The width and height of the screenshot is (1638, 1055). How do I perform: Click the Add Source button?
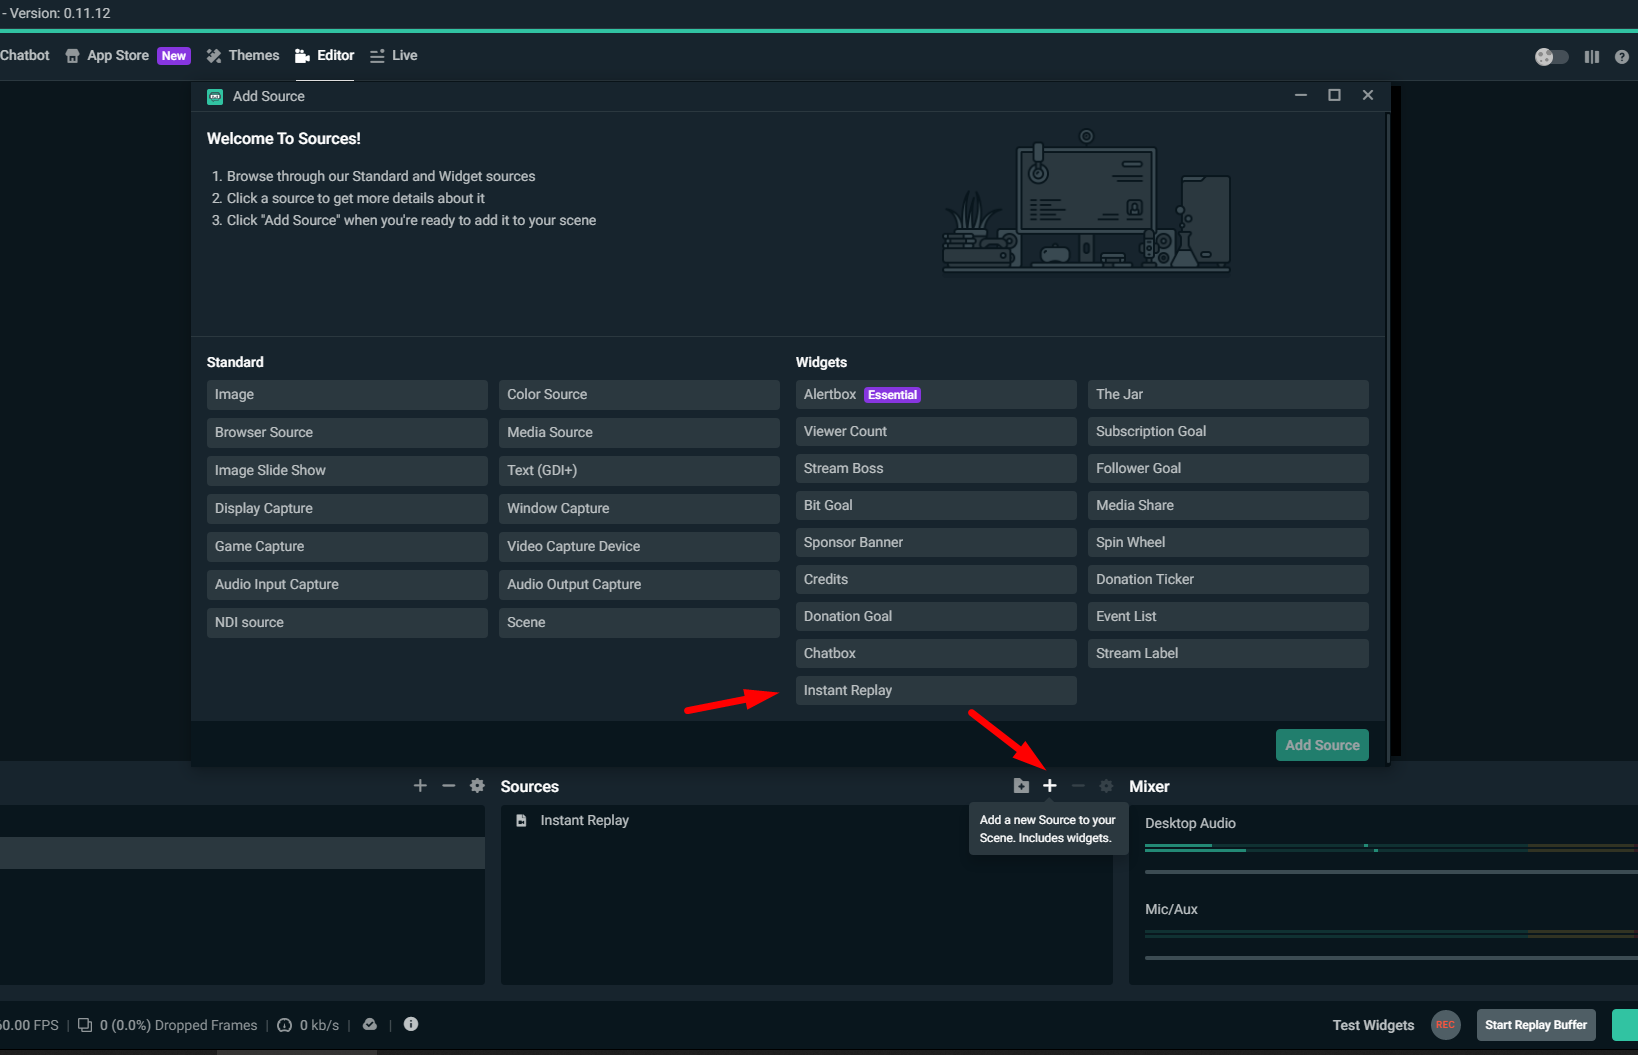pyautogui.click(x=1322, y=745)
